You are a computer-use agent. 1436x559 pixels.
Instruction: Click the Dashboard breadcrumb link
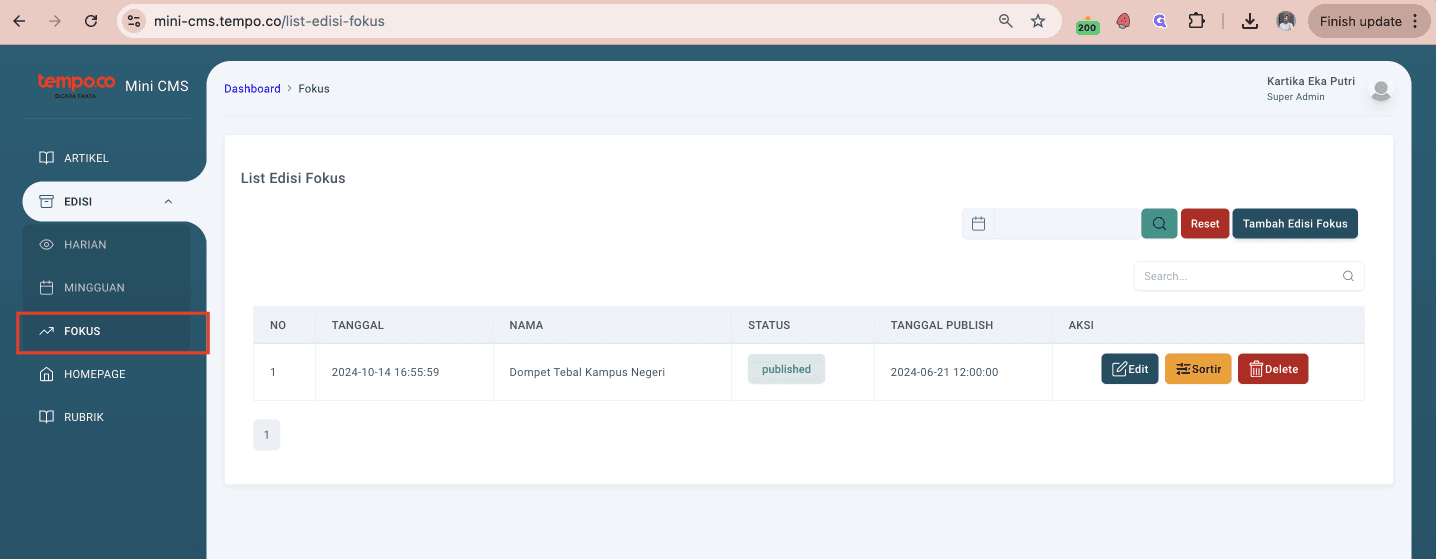(x=252, y=89)
